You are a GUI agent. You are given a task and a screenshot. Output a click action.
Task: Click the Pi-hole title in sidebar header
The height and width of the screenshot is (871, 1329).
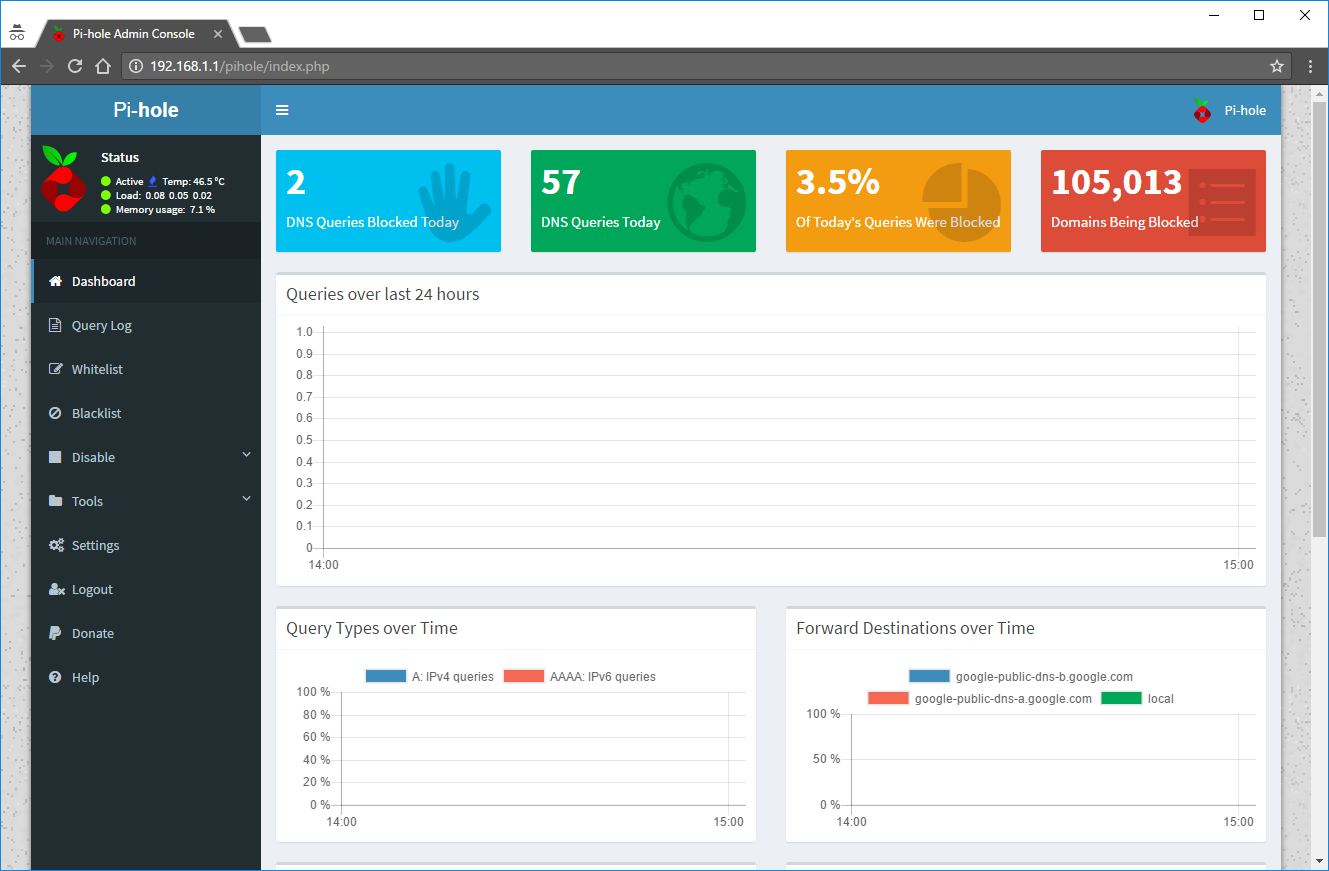coord(146,110)
